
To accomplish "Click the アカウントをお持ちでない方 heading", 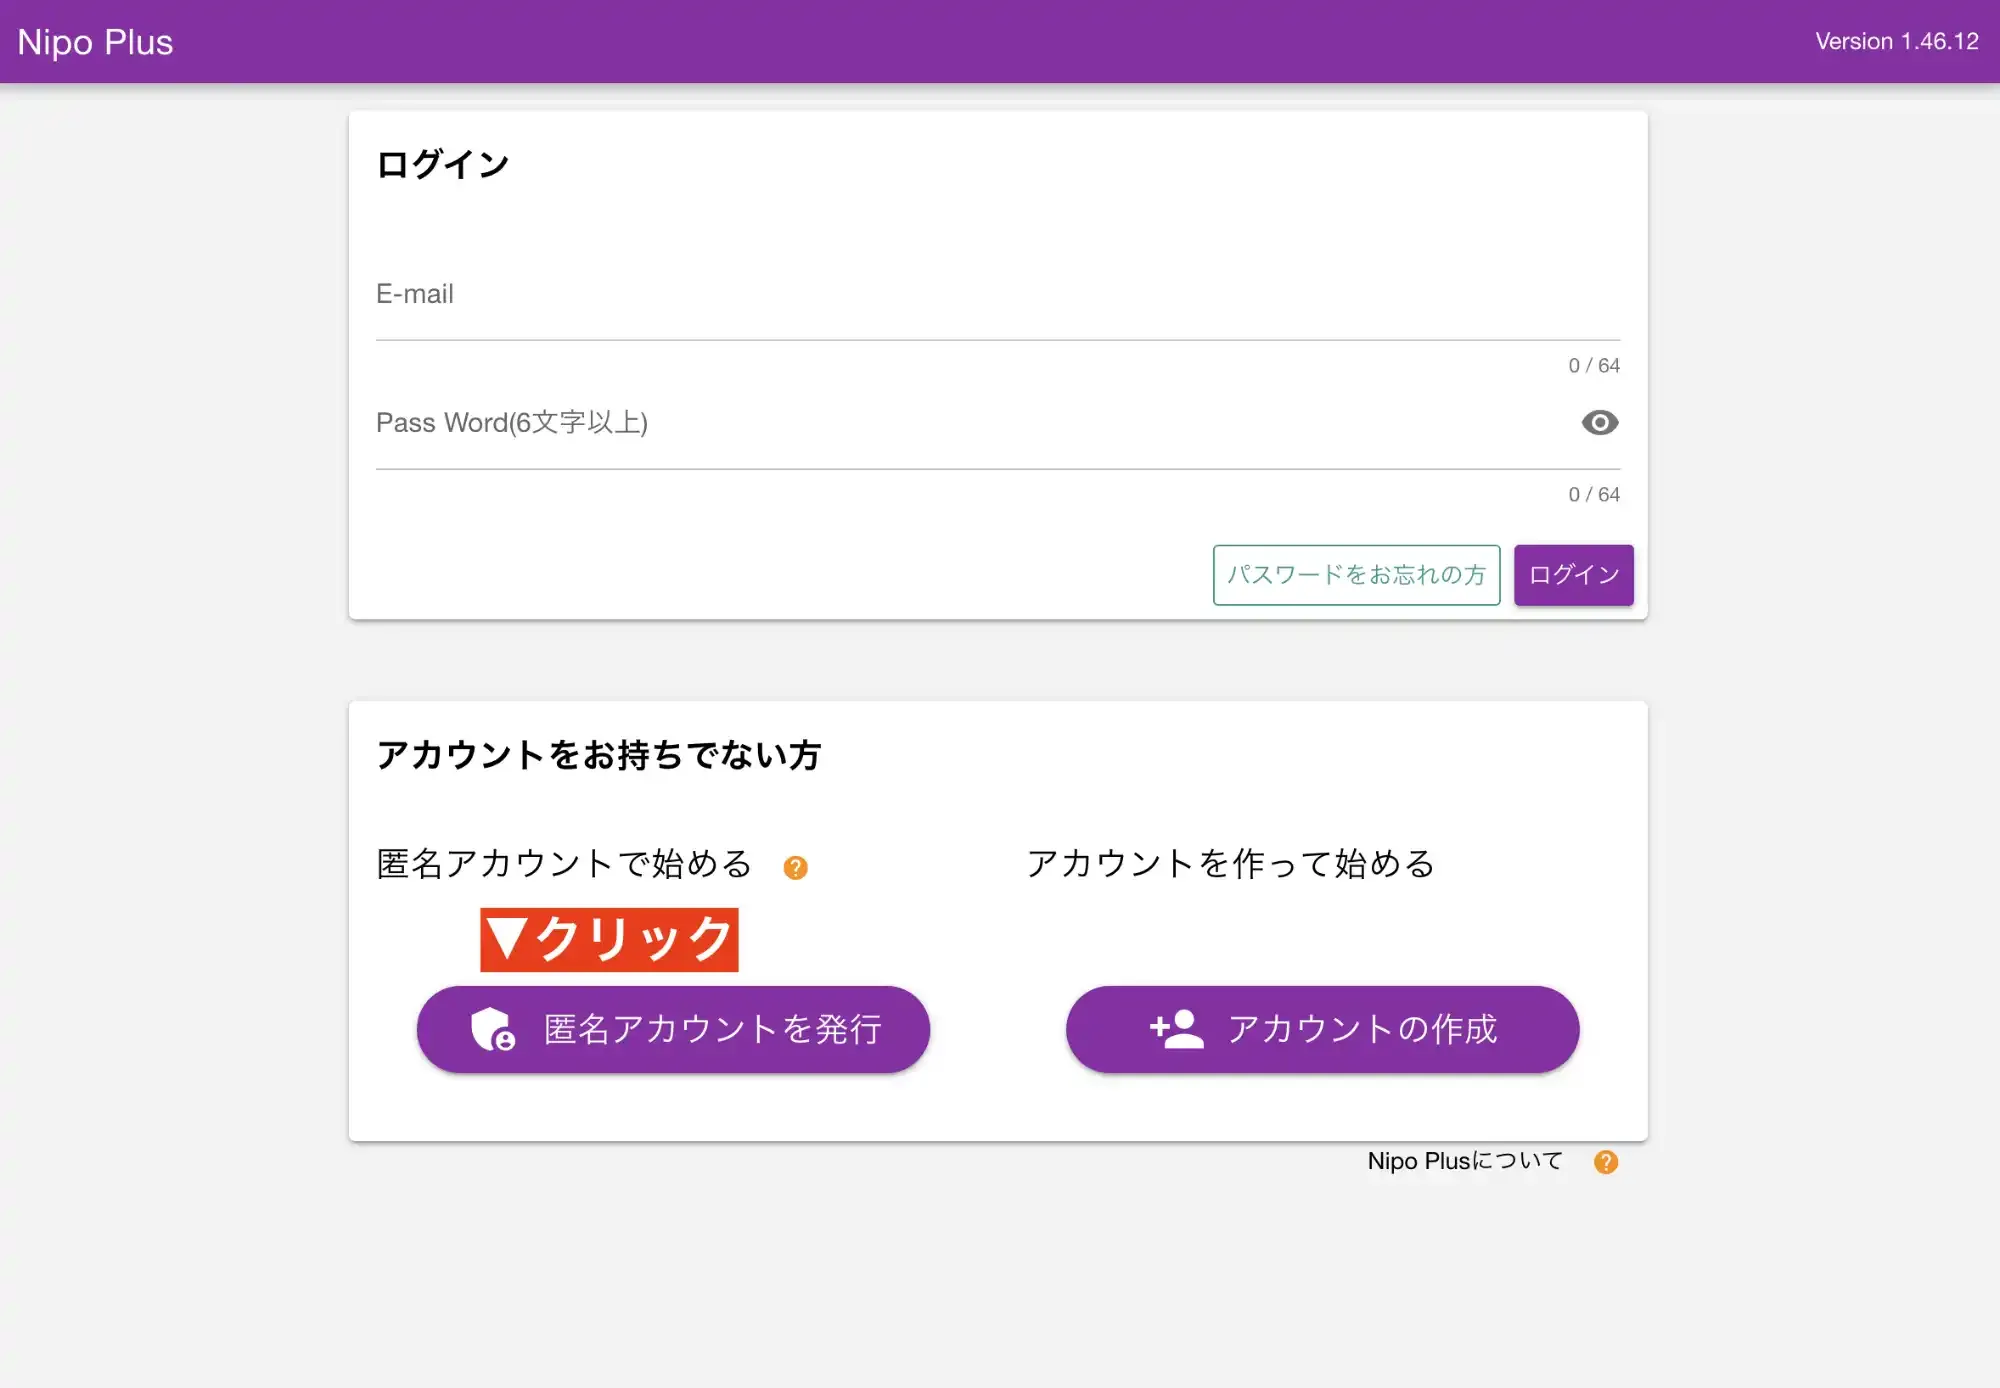I will pos(598,756).
